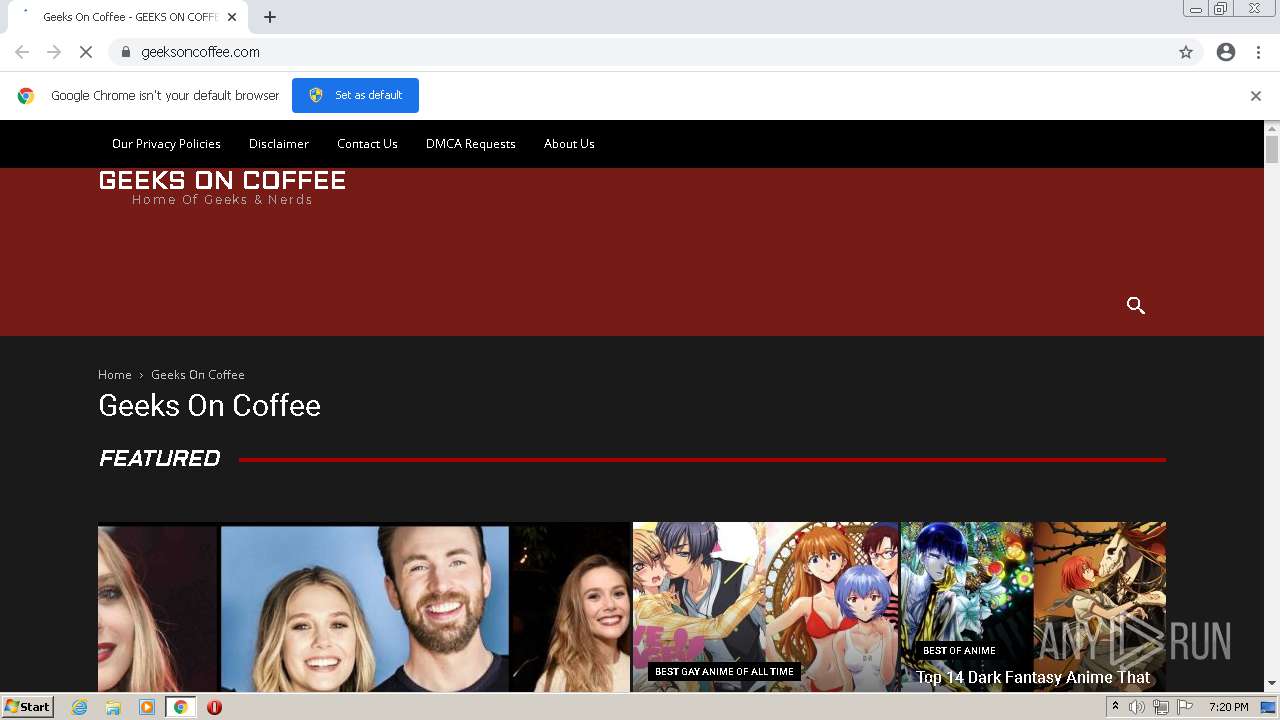Open the website search magnifier icon
The width and height of the screenshot is (1280, 720).
[1136, 306]
